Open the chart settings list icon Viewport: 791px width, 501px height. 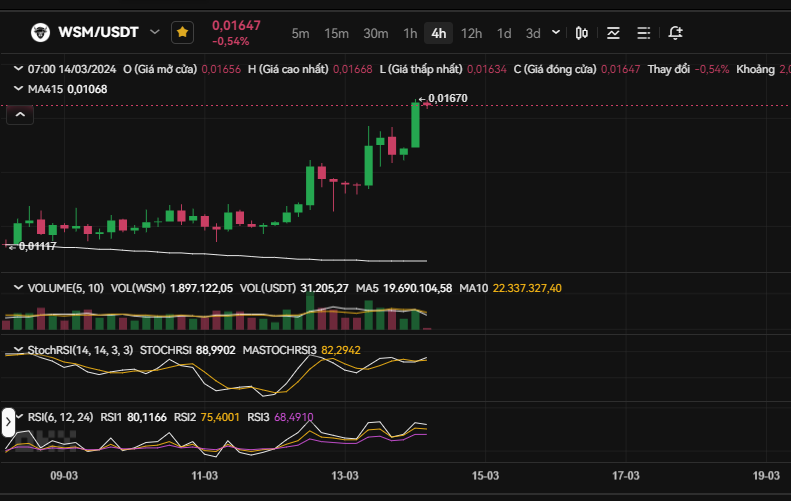[643, 33]
